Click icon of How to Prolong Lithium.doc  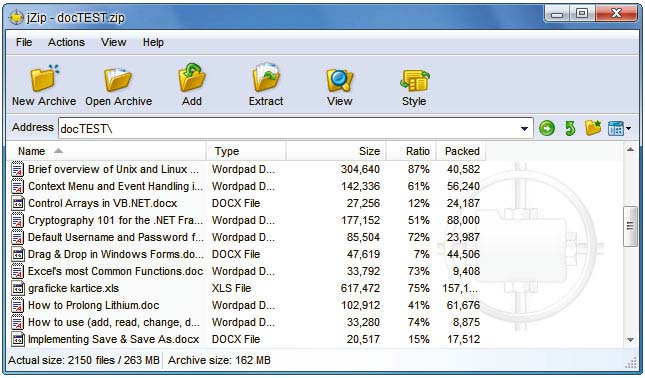17,305
